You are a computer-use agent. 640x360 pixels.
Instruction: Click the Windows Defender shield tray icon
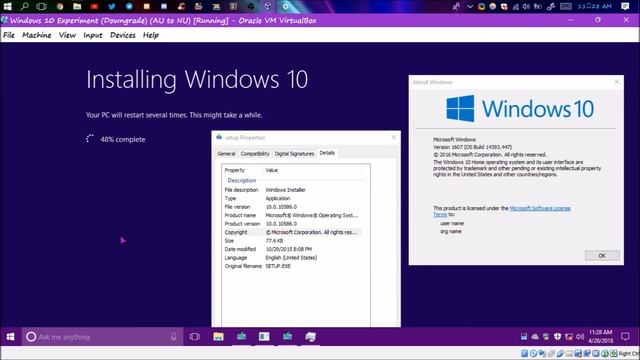tap(558, 337)
